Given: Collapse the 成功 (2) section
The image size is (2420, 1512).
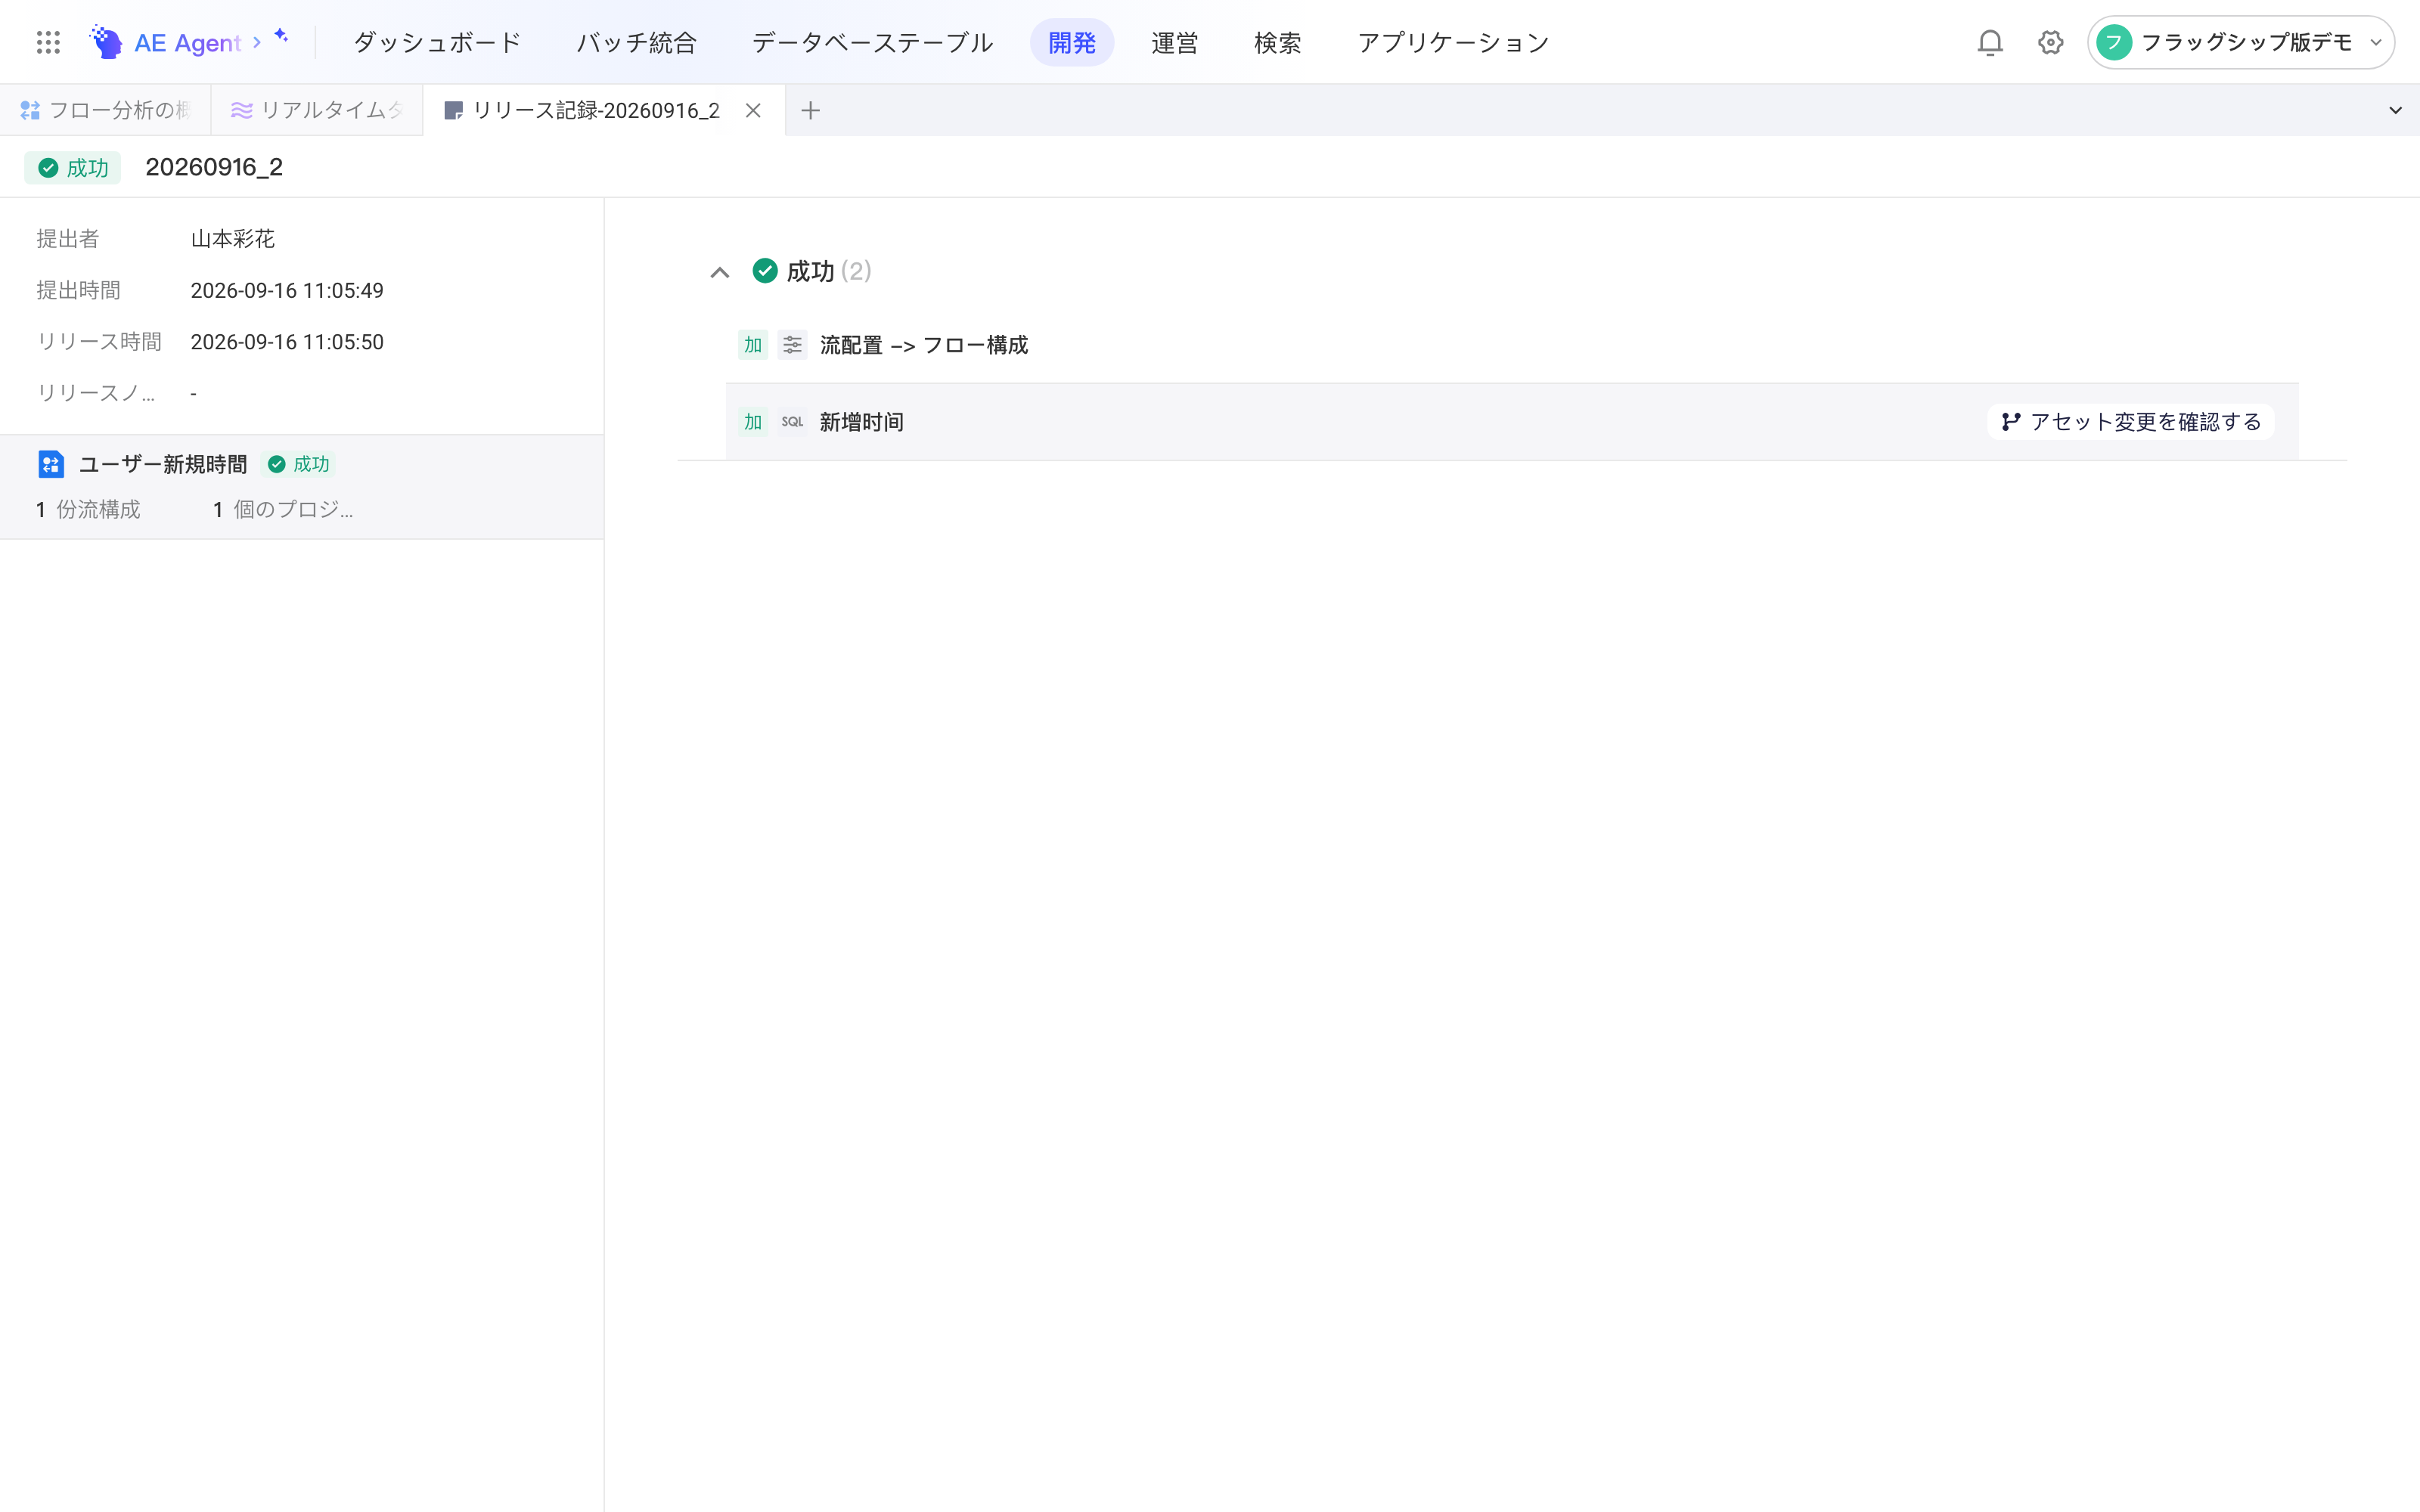Looking at the screenshot, I should (720, 272).
